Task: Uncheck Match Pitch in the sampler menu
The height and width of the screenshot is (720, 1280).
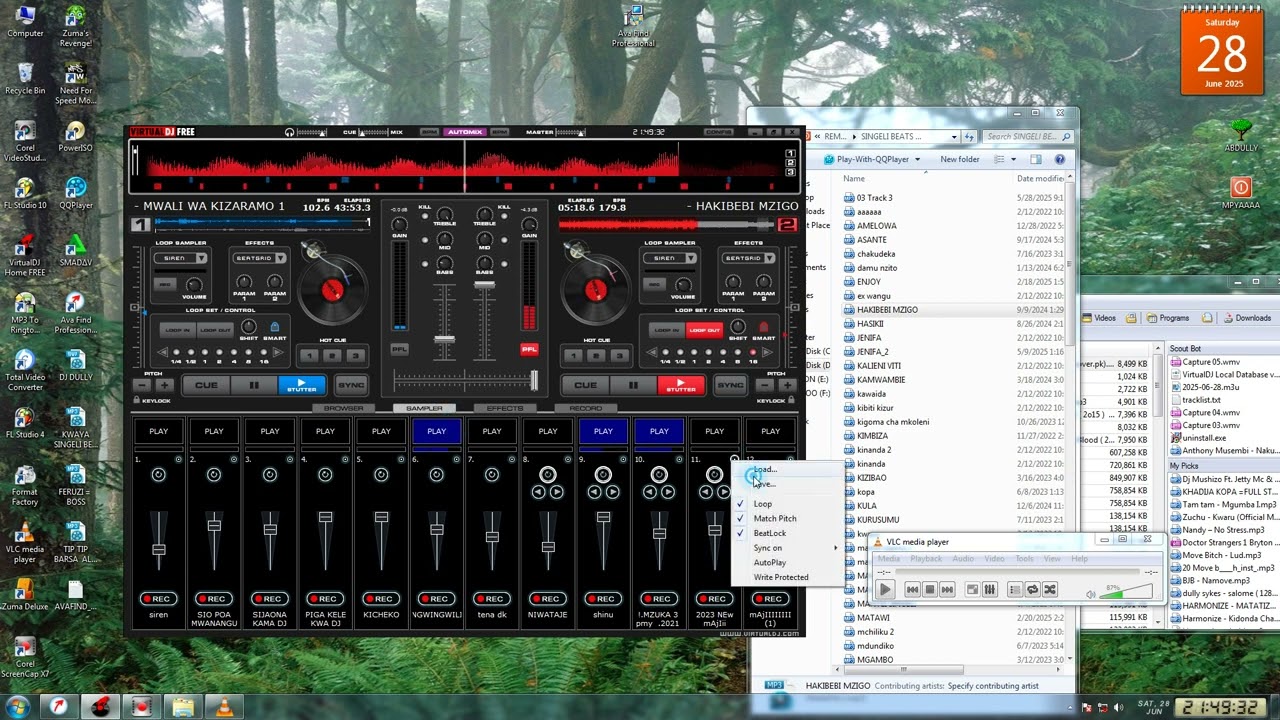Action: point(775,519)
